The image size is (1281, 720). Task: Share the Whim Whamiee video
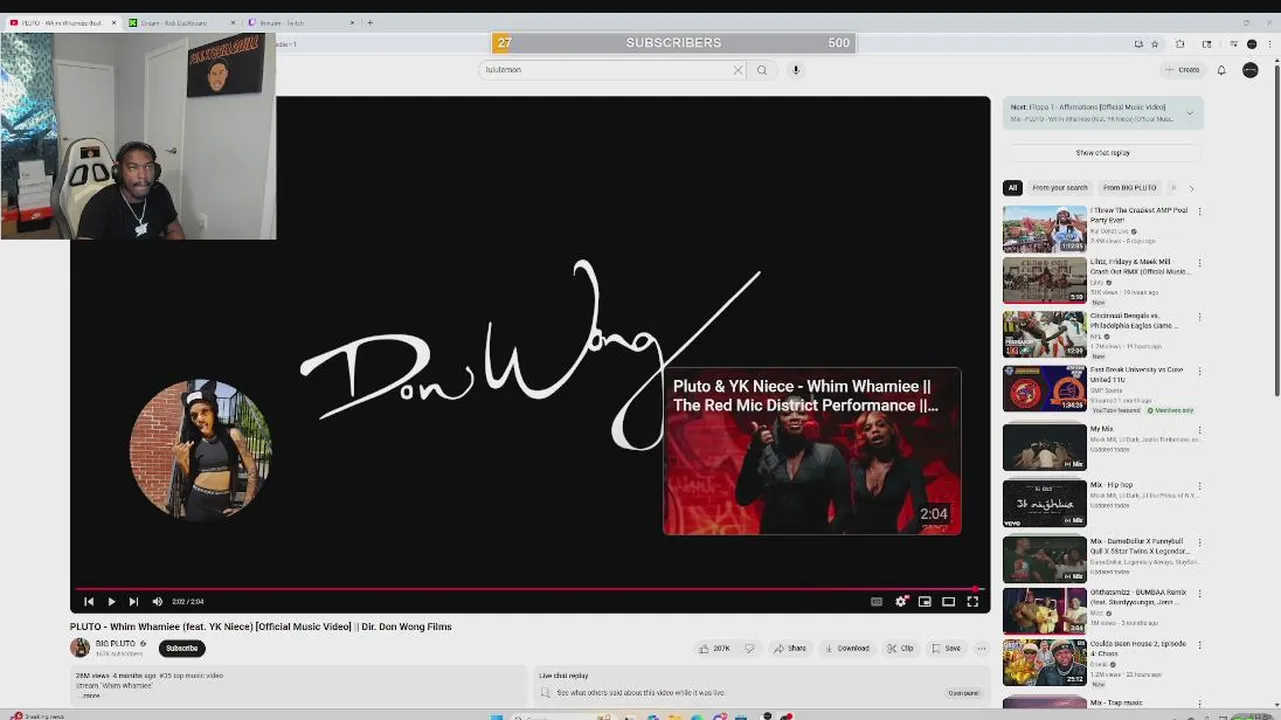[x=790, y=648]
